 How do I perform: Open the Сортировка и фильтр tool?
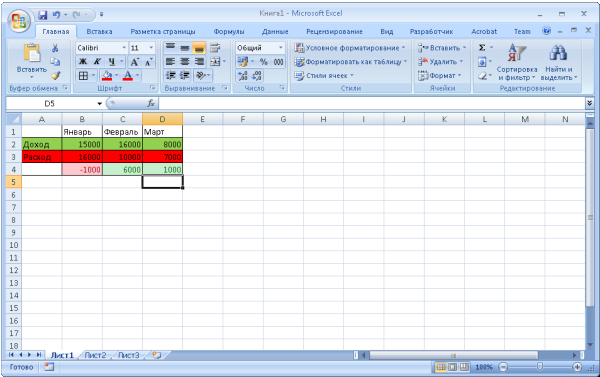[517, 62]
